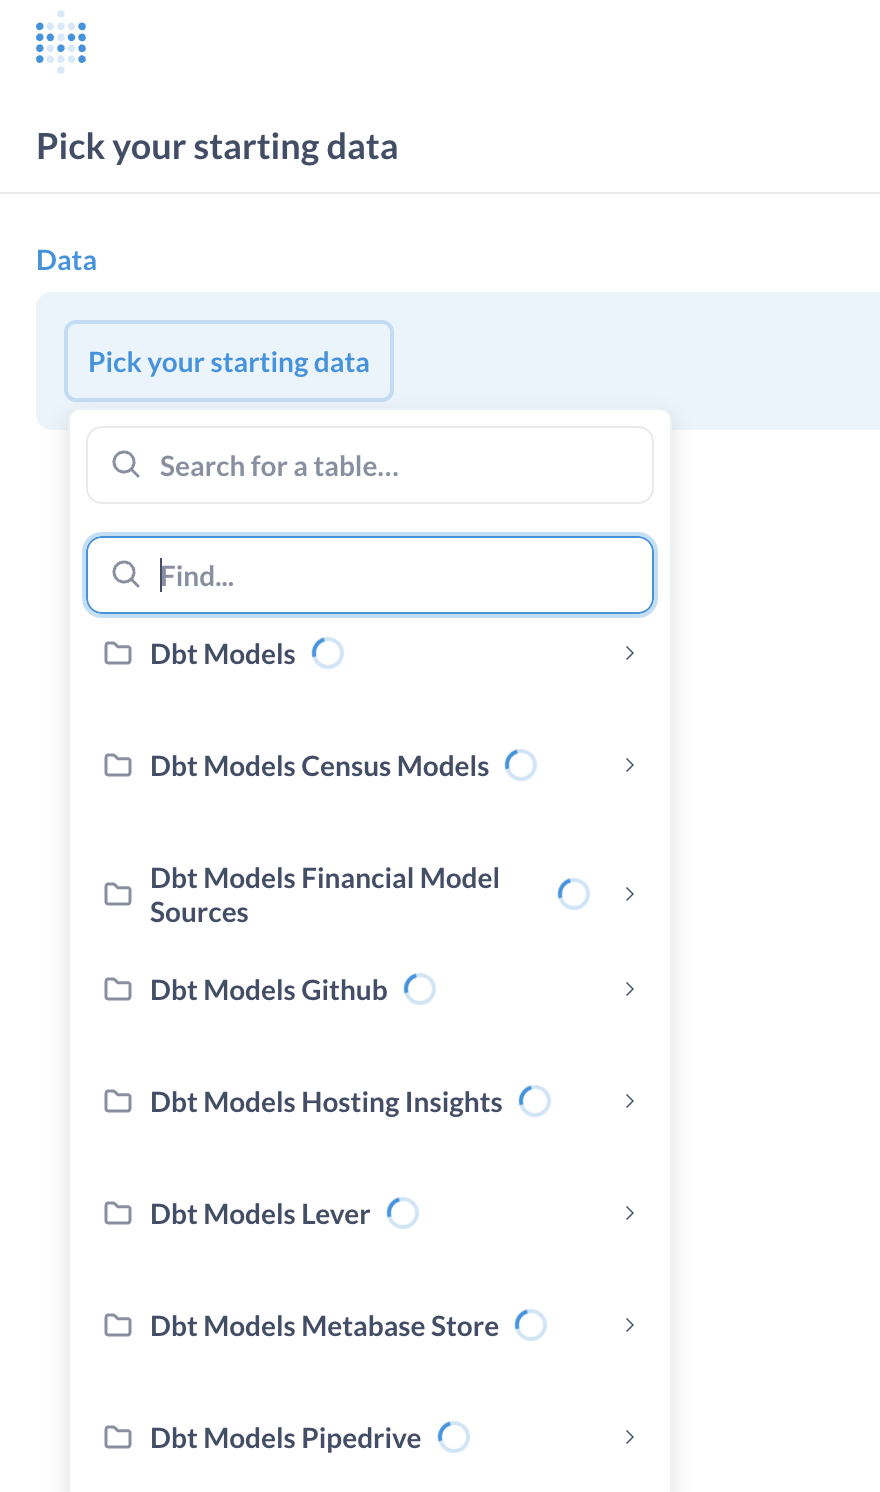The height and width of the screenshot is (1492, 880).
Task: Click the loading spinner beside Dbt Models
Action: (x=326, y=652)
